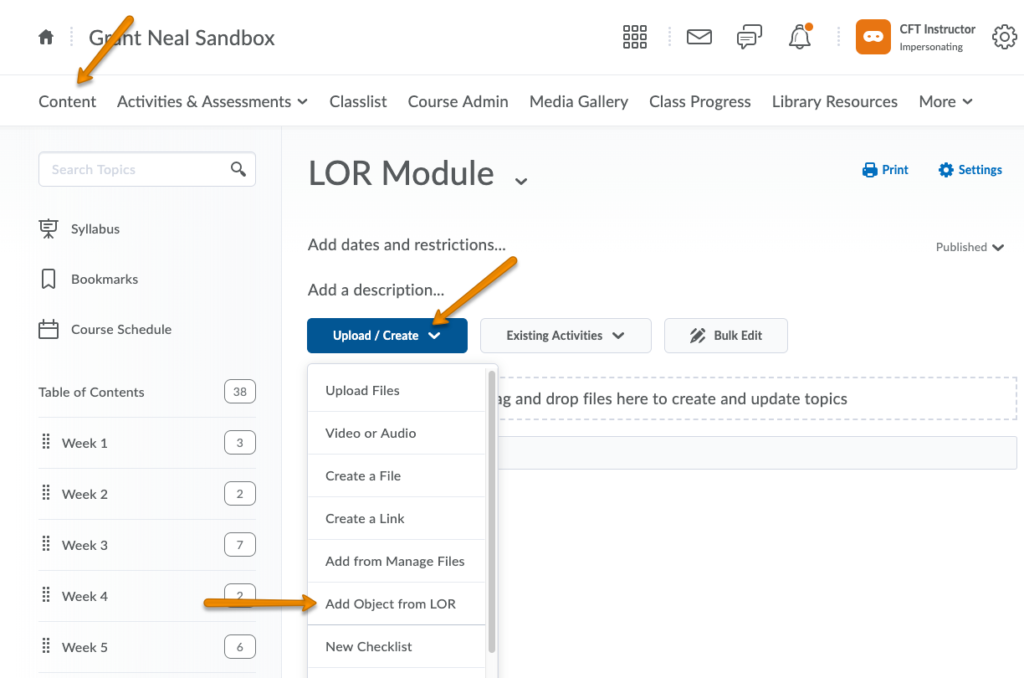
Task: Open the notifications bell icon
Action: point(800,38)
